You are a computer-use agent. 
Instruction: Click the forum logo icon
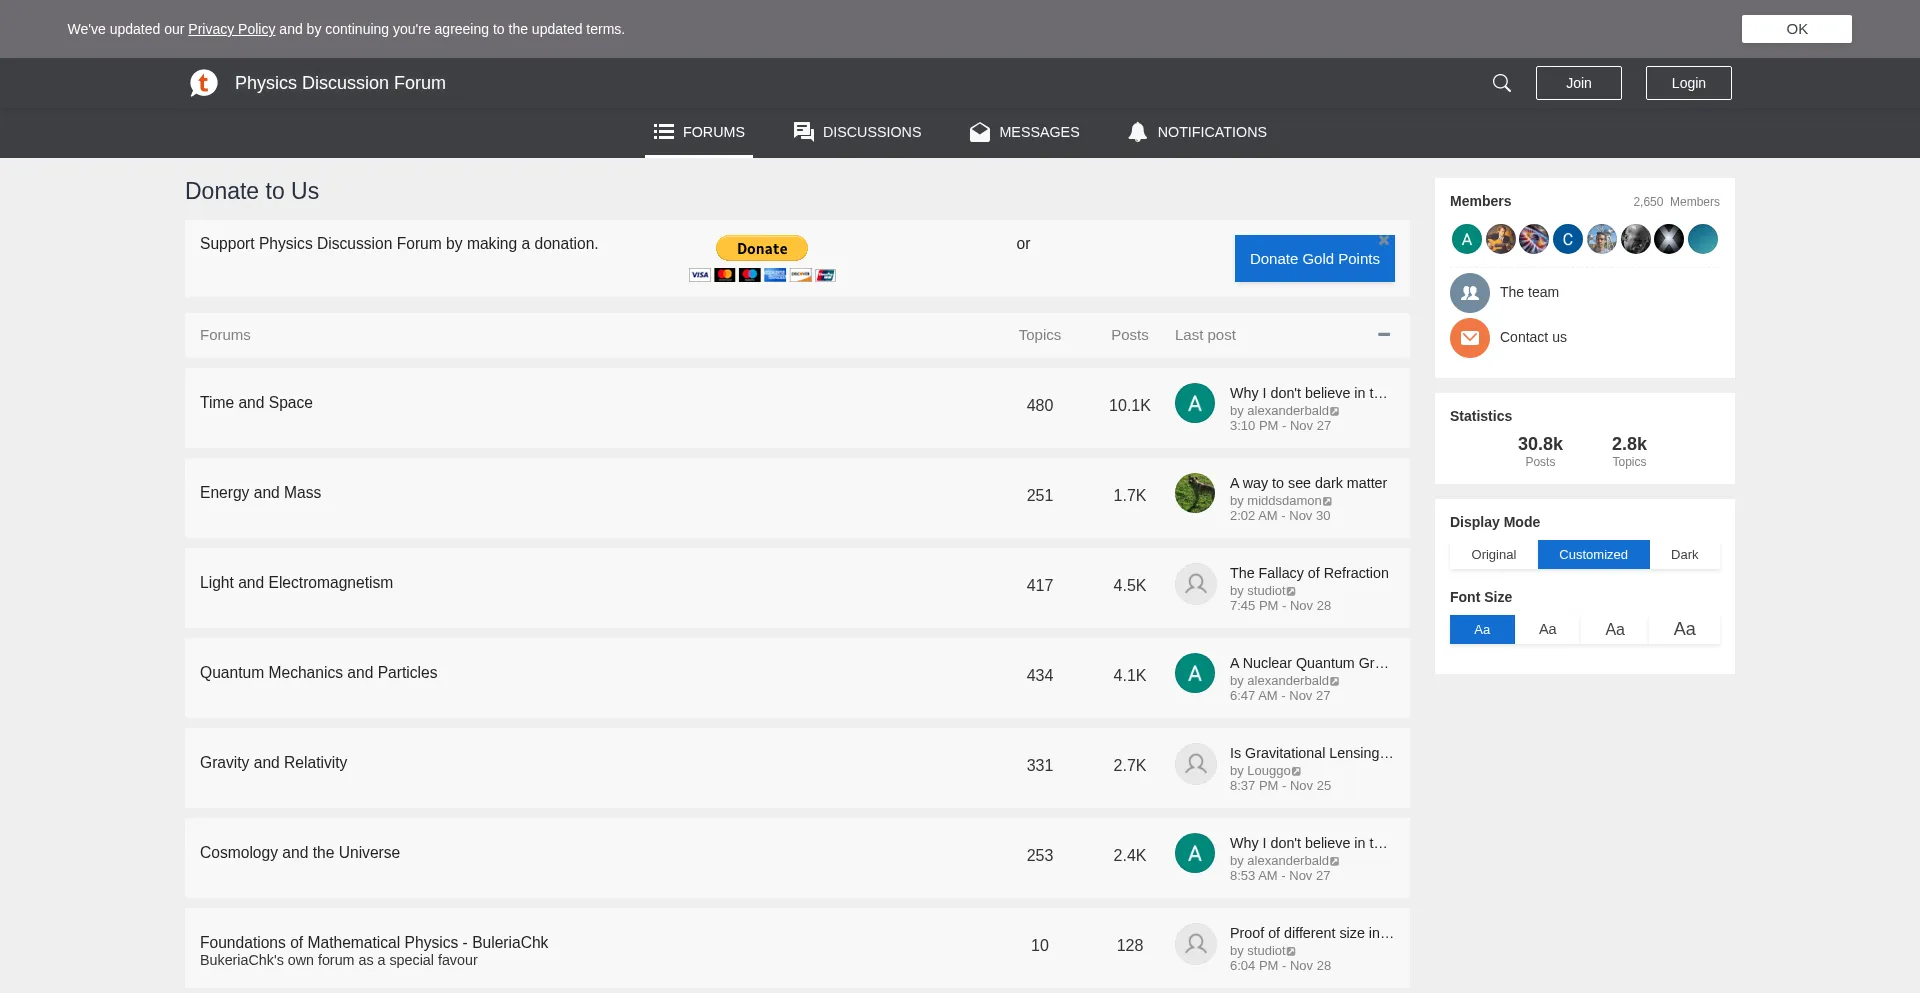point(204,83)
